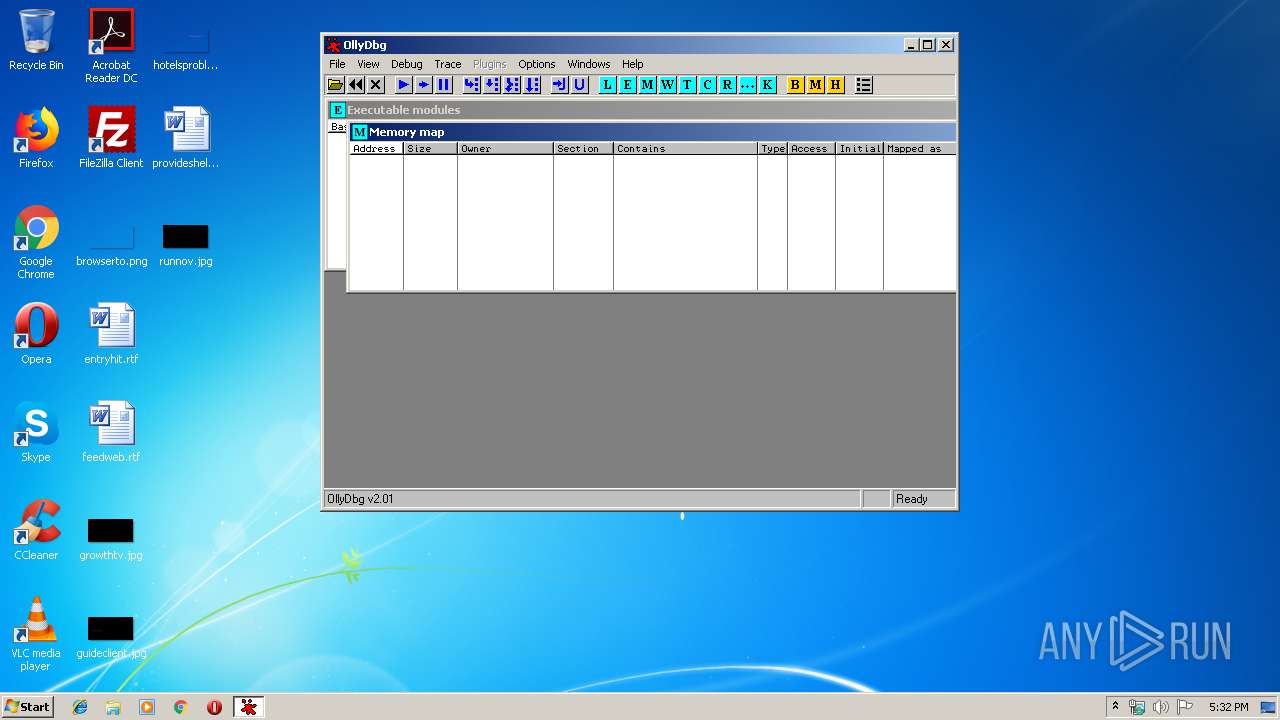This screenshot has height=720, width=1280.
Task: Select the CCleaner desktop icon
Action: click(x=36, y=530)
